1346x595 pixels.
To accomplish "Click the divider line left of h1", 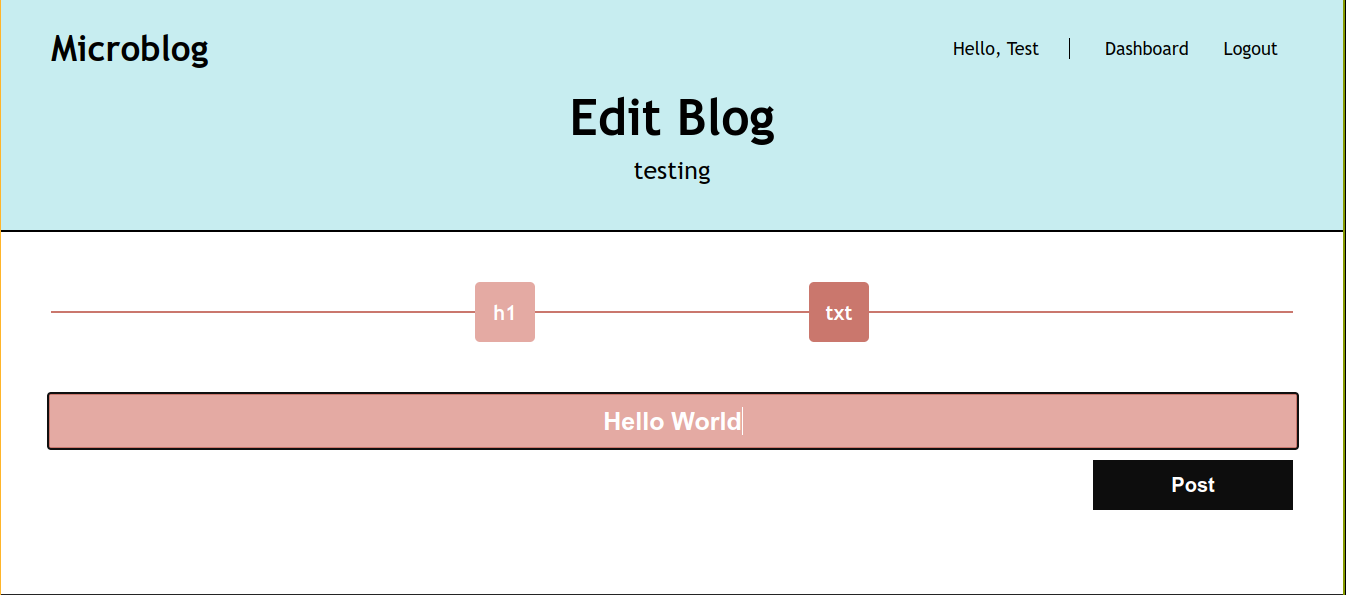I will point(260,312).
